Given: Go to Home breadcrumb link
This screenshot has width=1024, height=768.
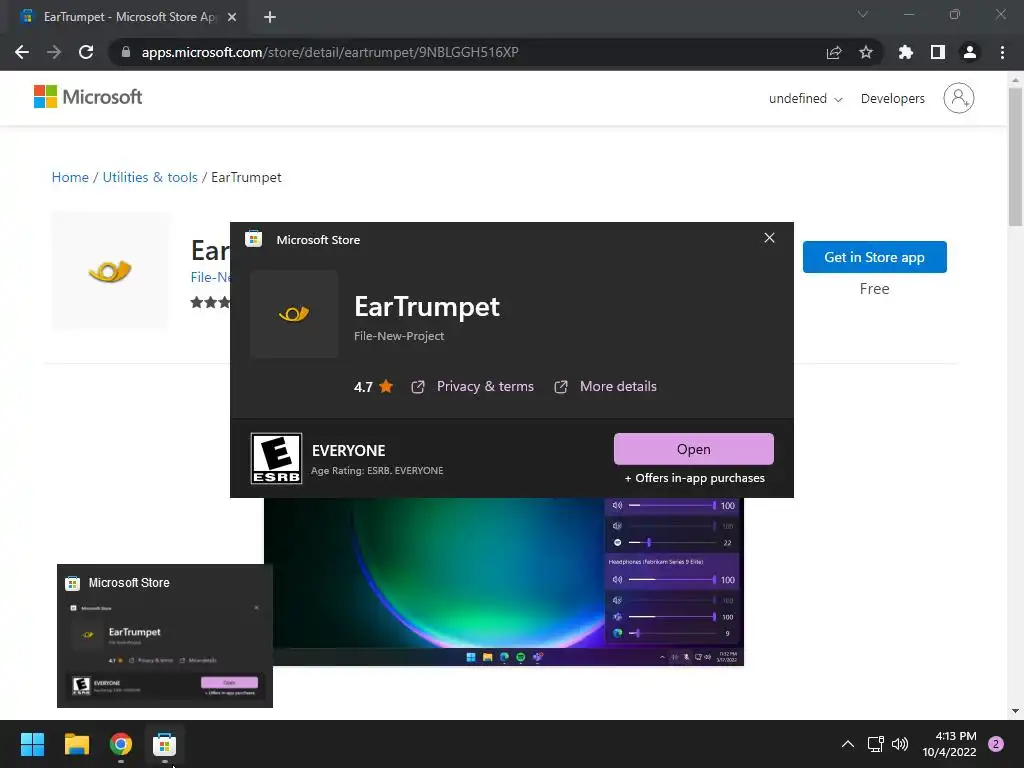Looking at the screenshot, I should pos(70,178).
